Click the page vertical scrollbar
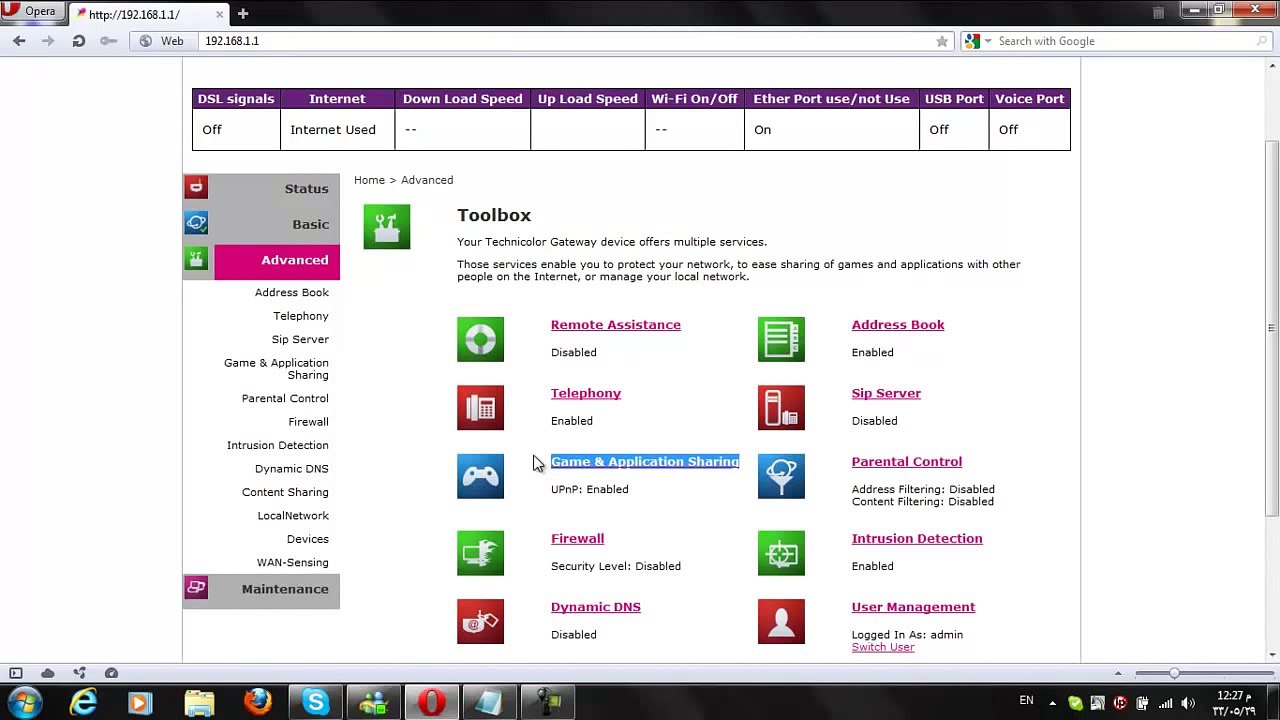This screenshot has width=1280, height=720. click(x=1272, y=330)
